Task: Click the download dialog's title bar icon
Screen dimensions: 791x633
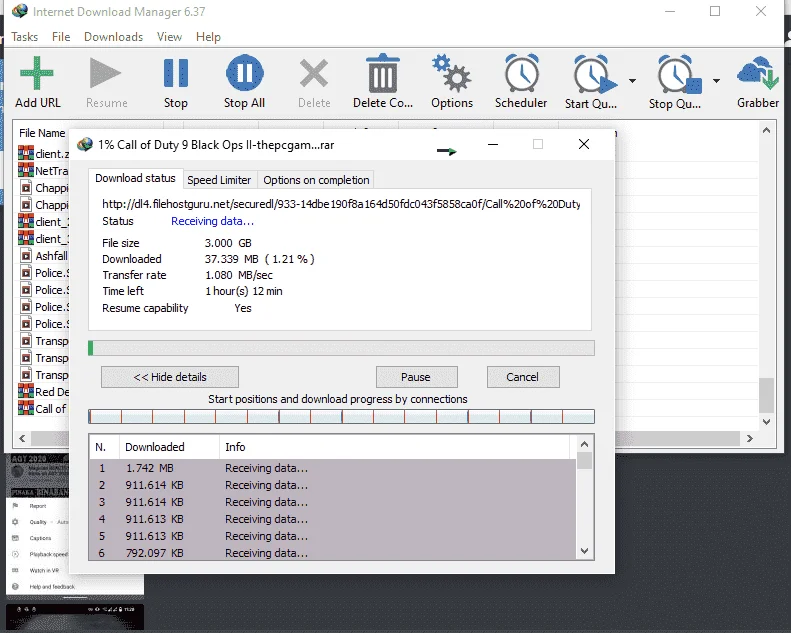Action: pos(85,144)
